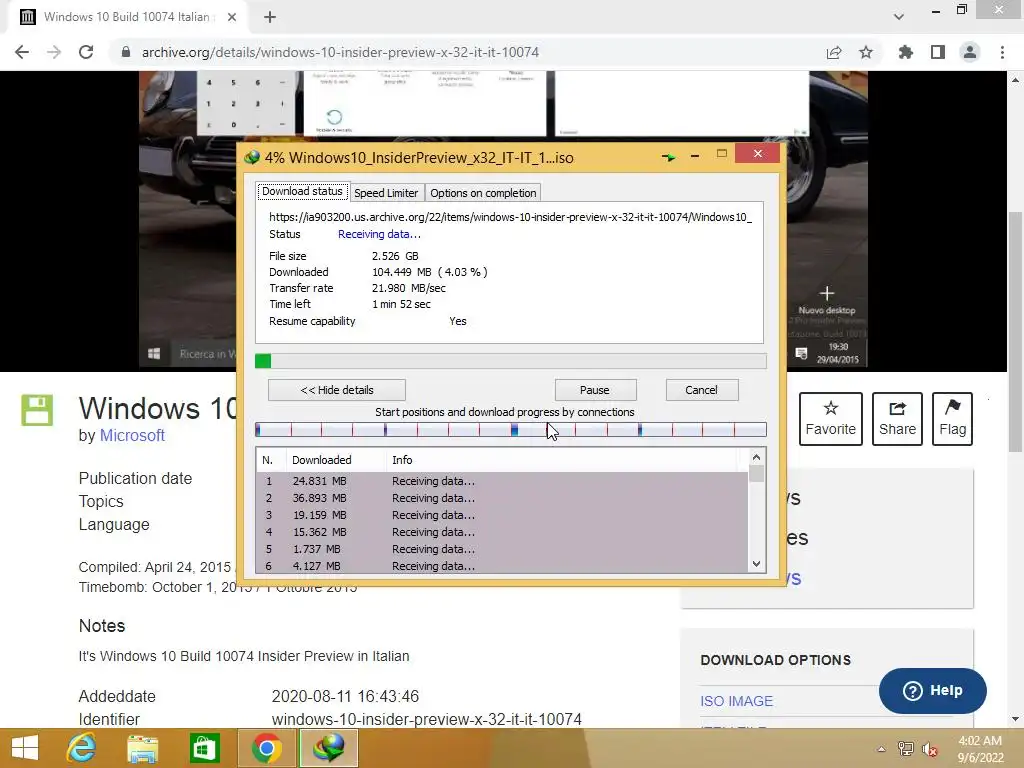
Task: Switch to Chrome in taskbar
Action: (x=266, y=748)
